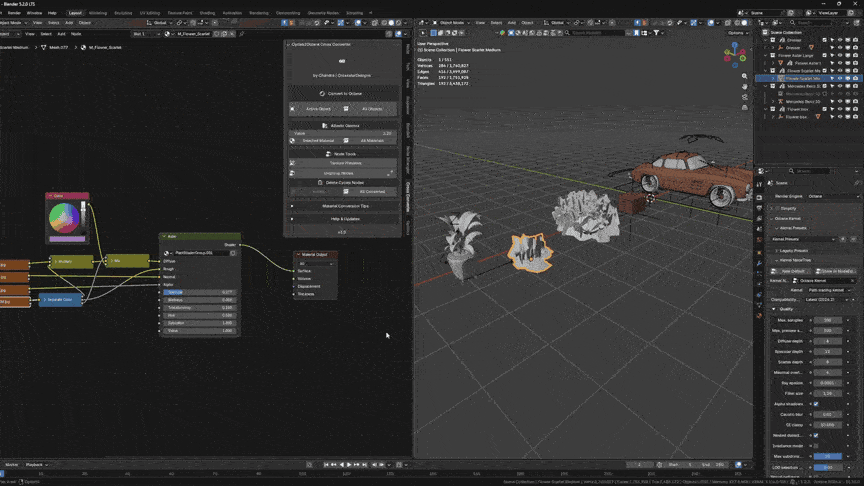The width and height of the screenshot is (864, 486).
Task: Click the color wheel in Color node
Action: (x=64, y=218)
